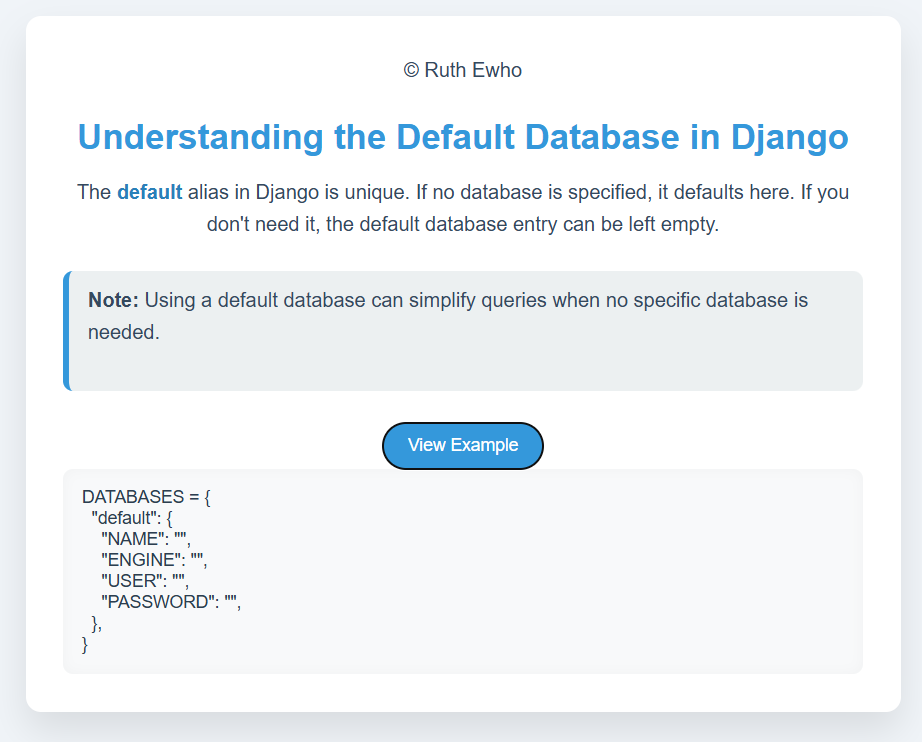The width and height of the screenshot is (922, 742).
Task: Click the "ENGINE" entry in code block
Action: pos(154,560)
